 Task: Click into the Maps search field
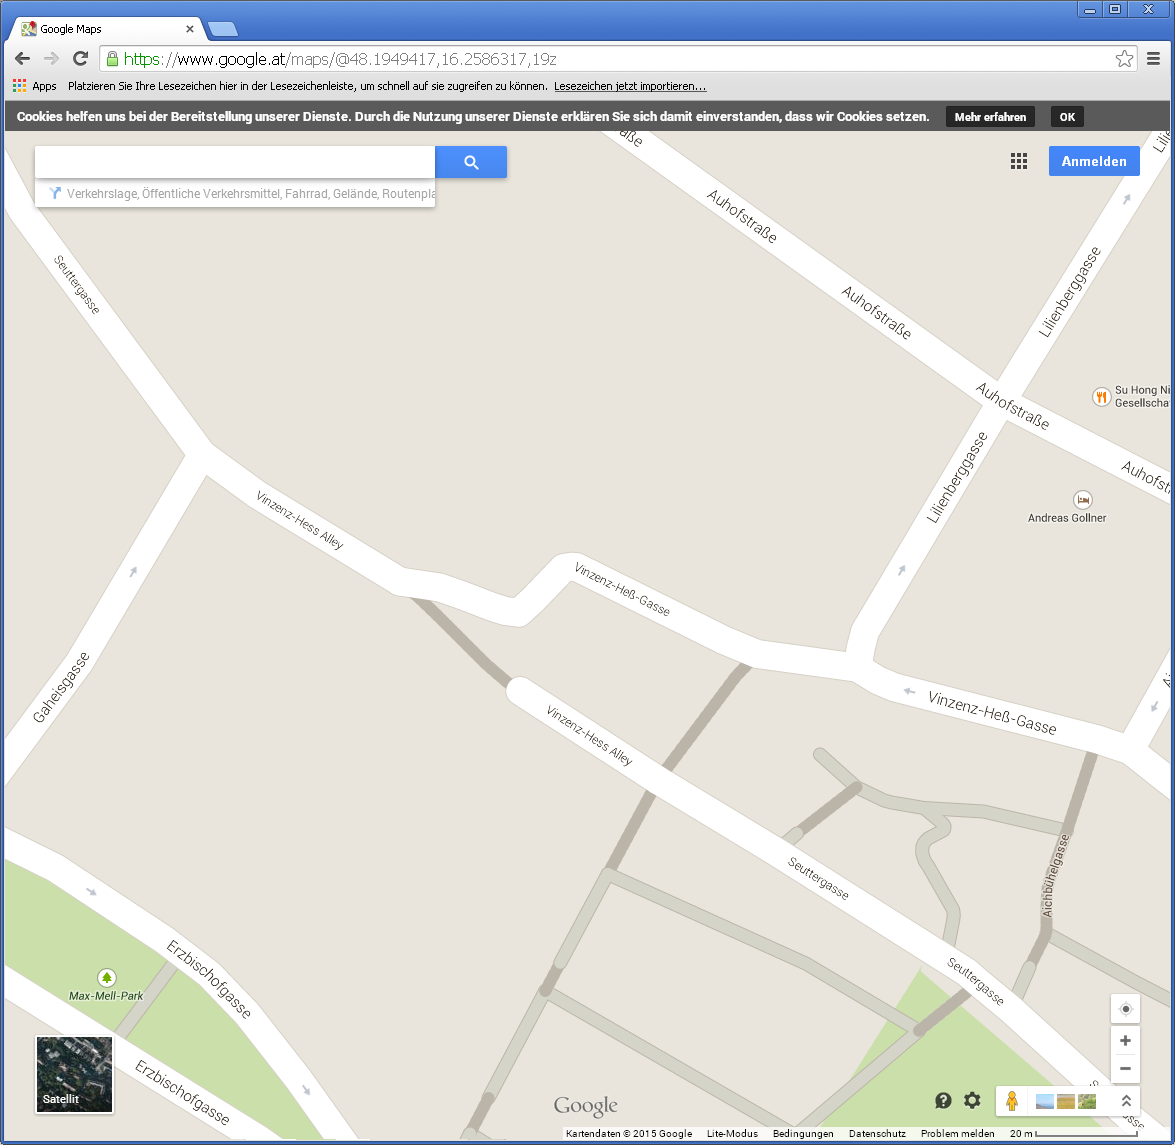click(235, 162)
